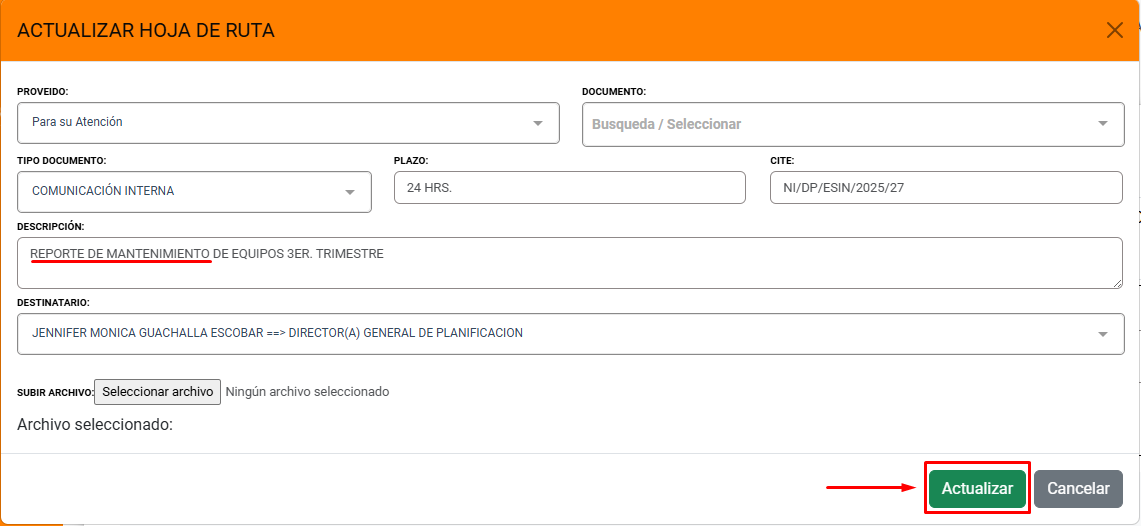Click the Documento dropdown arrow icon
This screenshot has height=526, width=1141.
(x=1103, y=125)
